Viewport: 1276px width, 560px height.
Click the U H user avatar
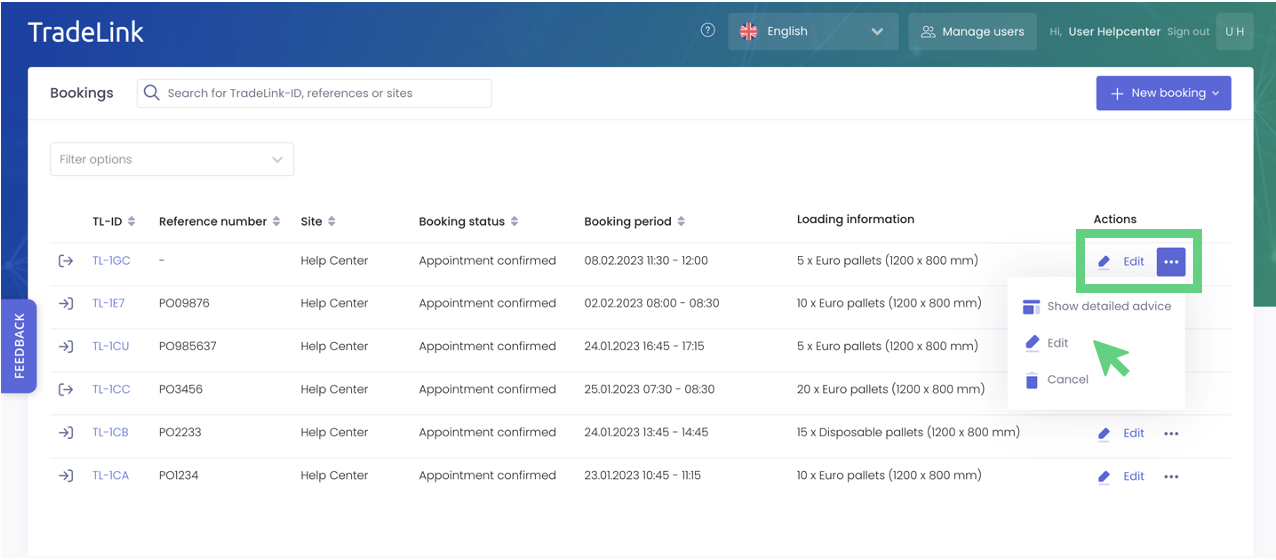[1234, 31]
